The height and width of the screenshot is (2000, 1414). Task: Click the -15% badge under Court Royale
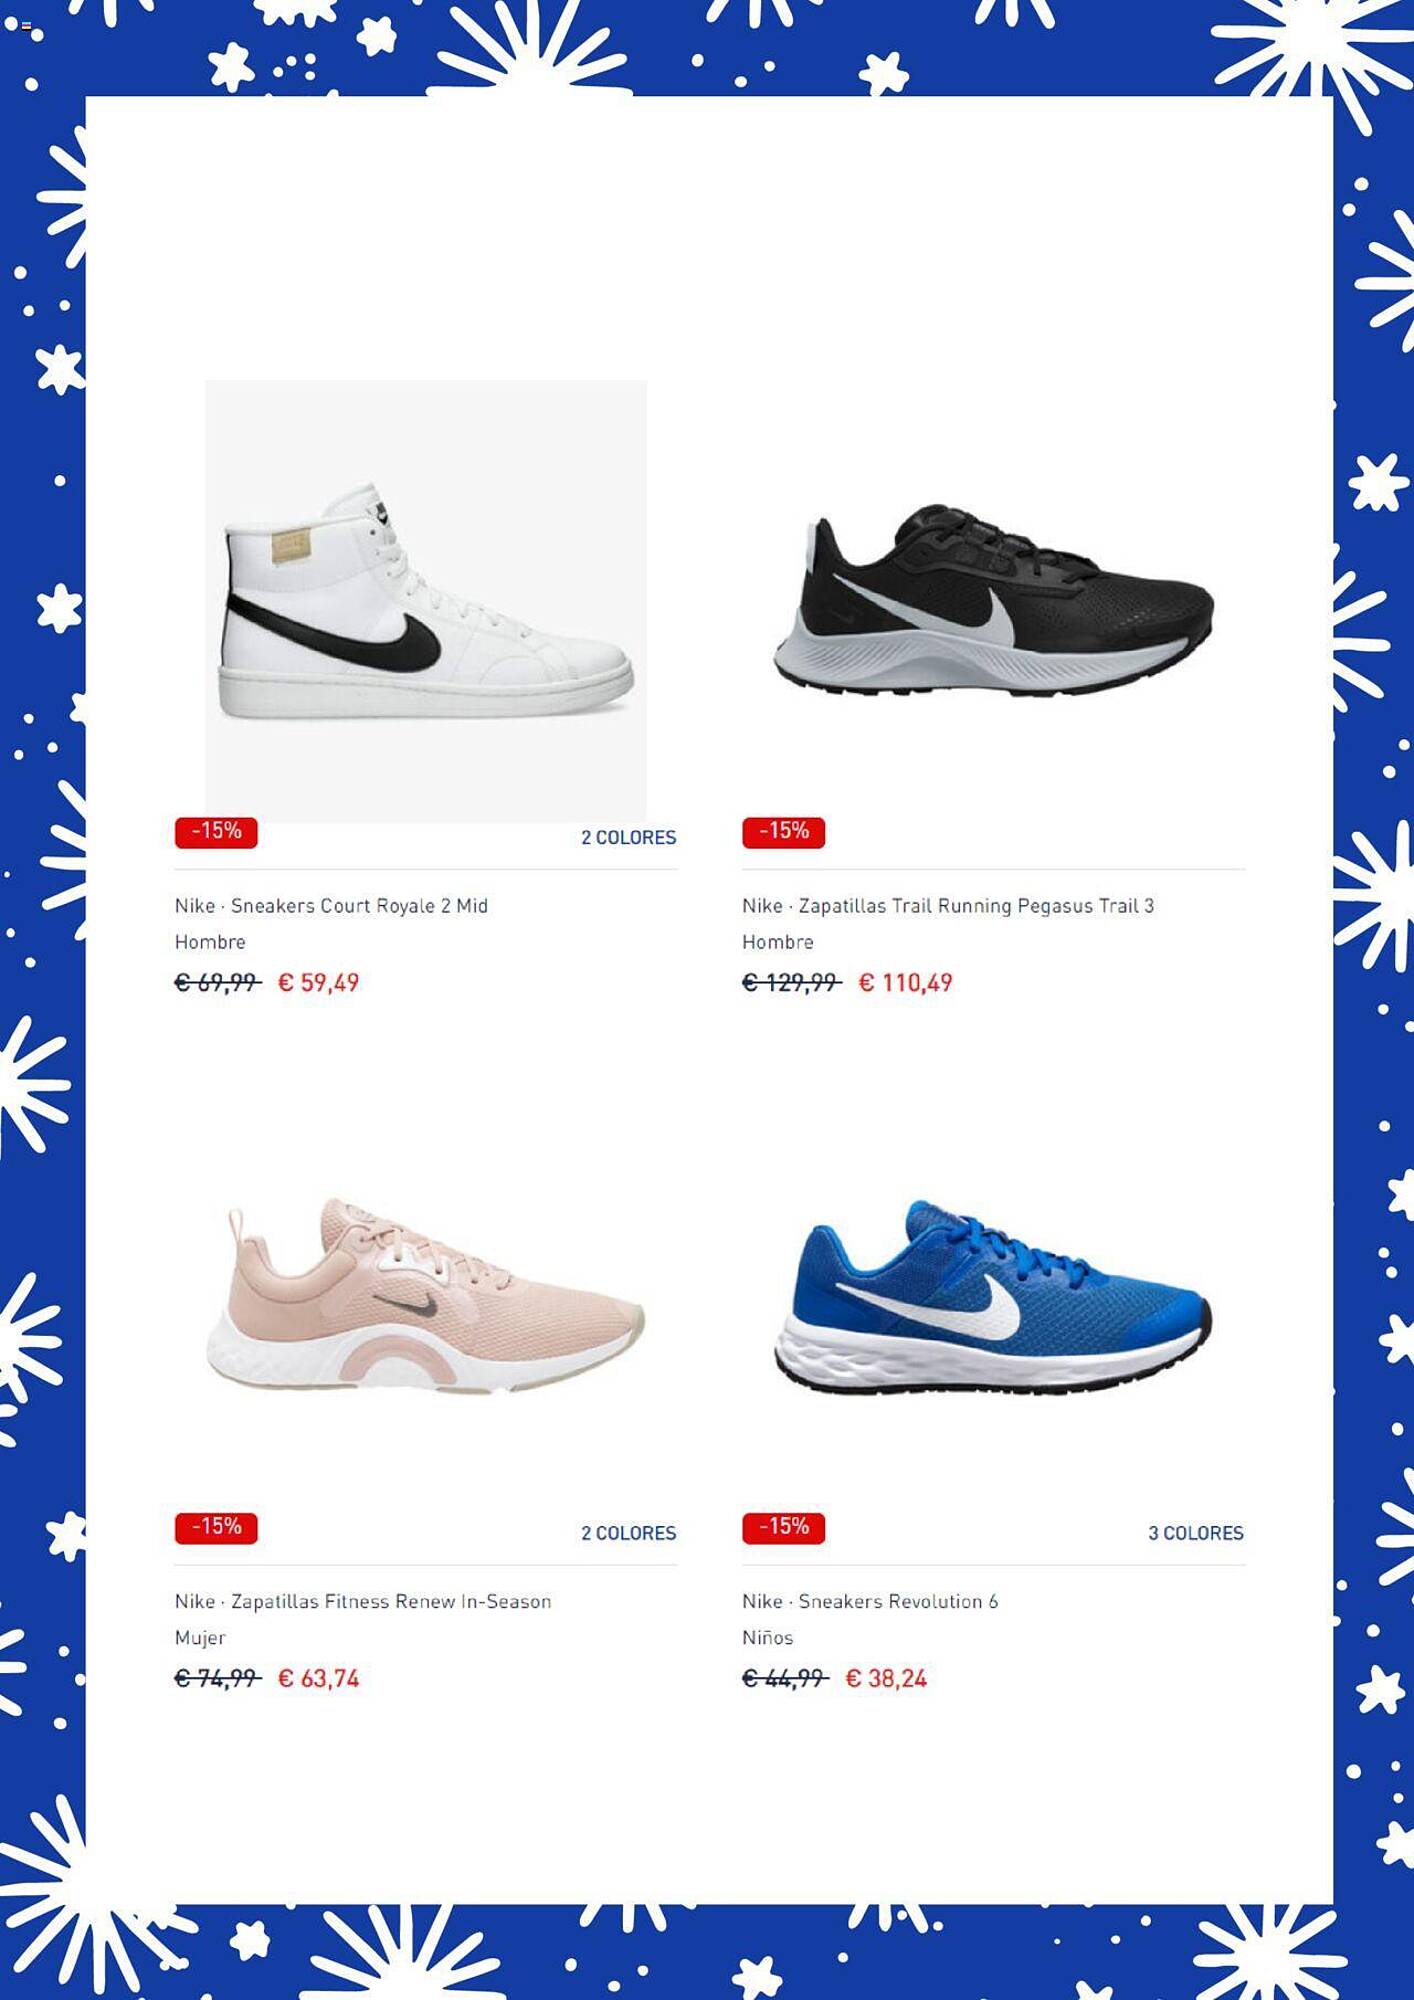point(216,832)
